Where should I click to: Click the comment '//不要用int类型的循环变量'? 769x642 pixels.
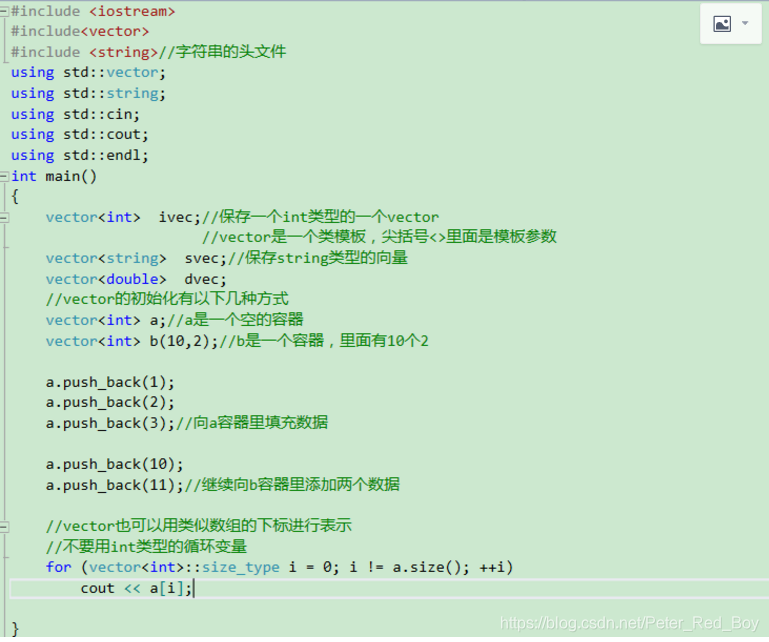pyautogui.click(x=146, y=546)
